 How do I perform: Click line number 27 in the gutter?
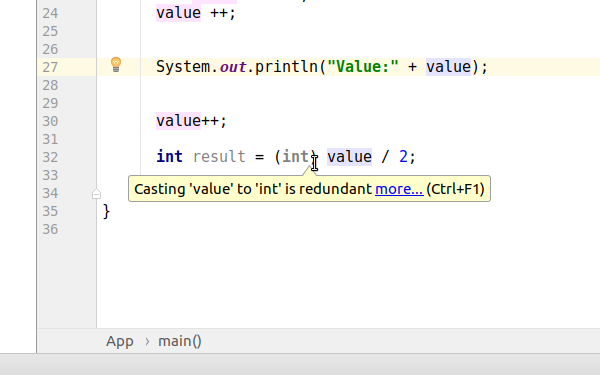click(51, 67)
